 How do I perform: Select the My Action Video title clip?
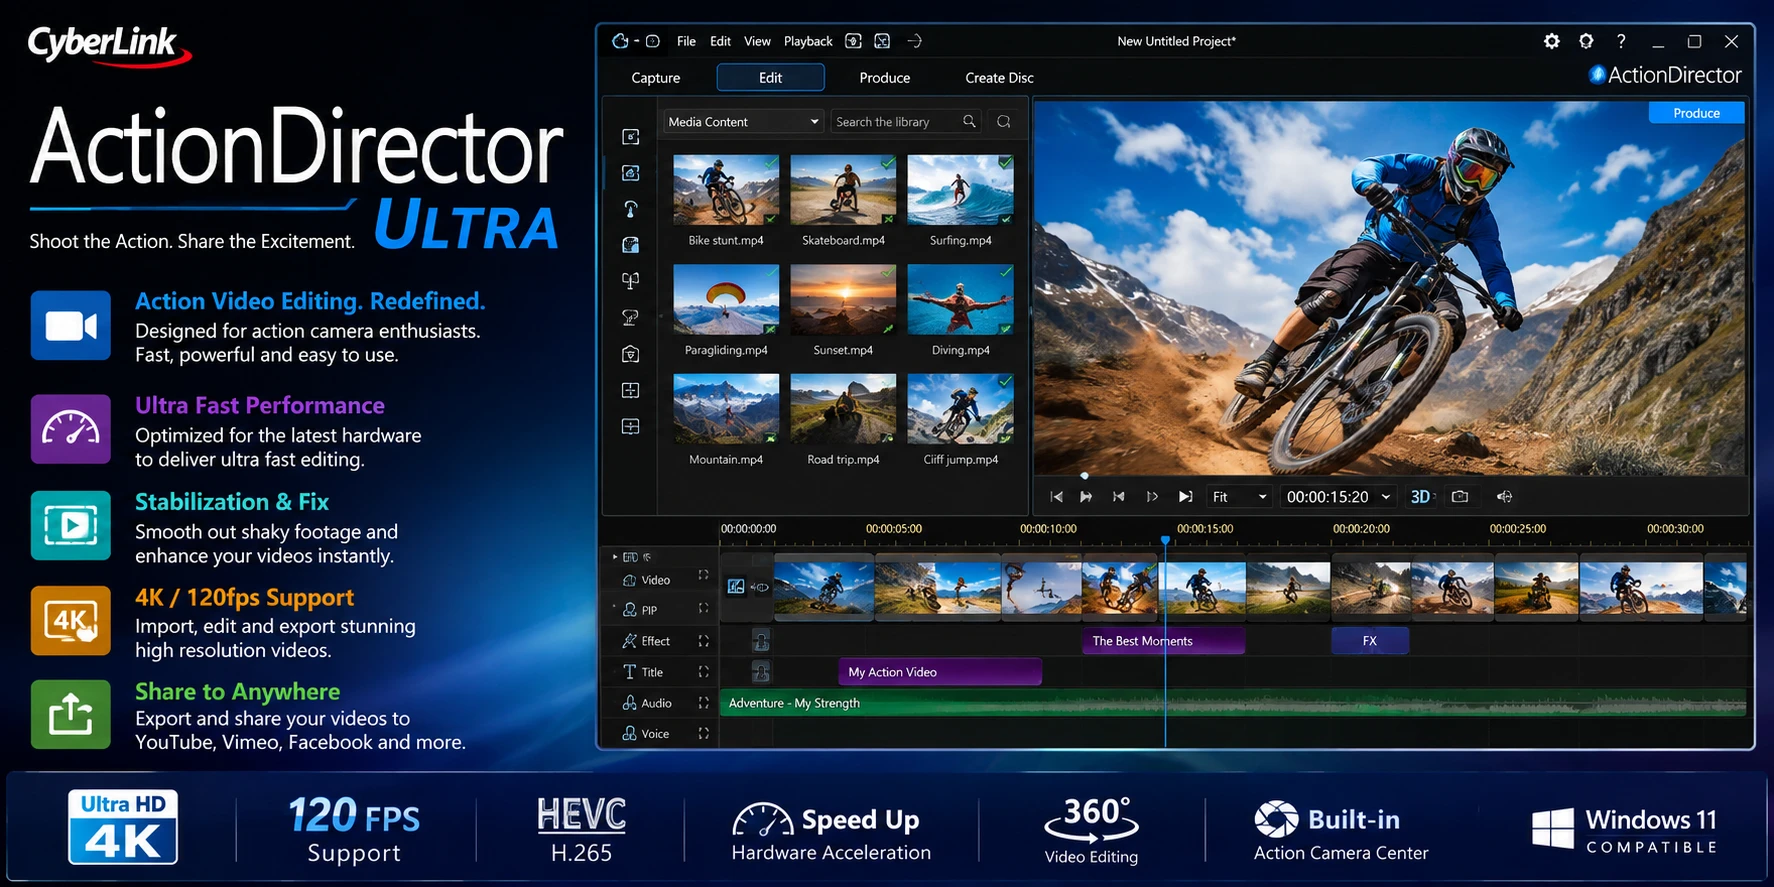point(940,672)
